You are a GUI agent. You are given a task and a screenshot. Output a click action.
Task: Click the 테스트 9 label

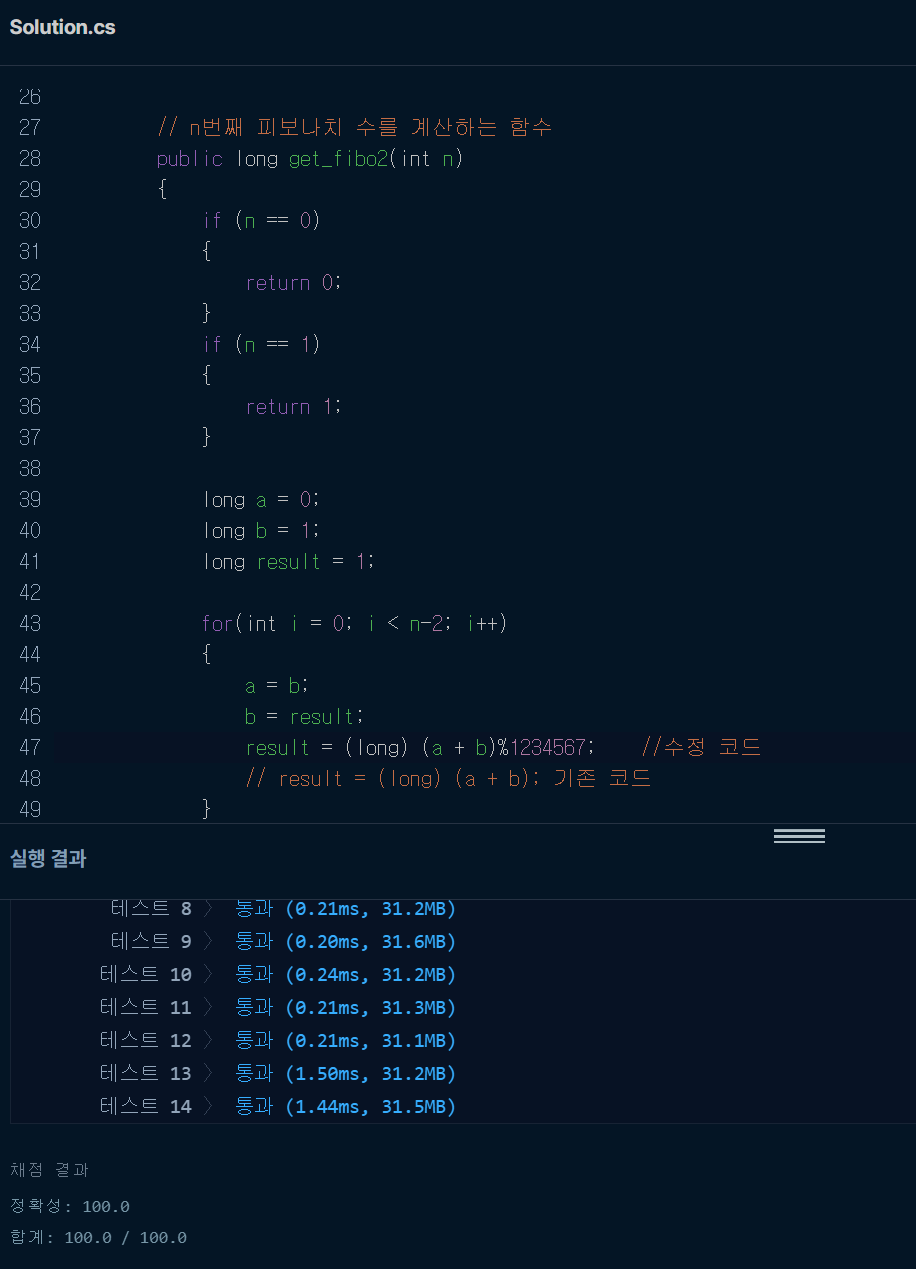point(151,942)
